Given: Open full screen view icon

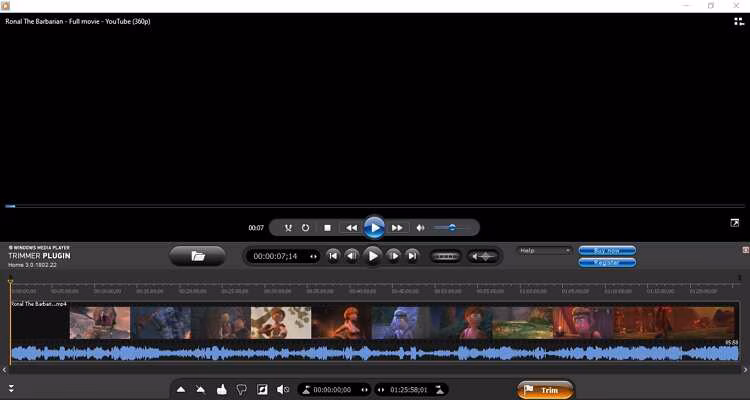Looking at the screenshot, I should tap(735, 223).
